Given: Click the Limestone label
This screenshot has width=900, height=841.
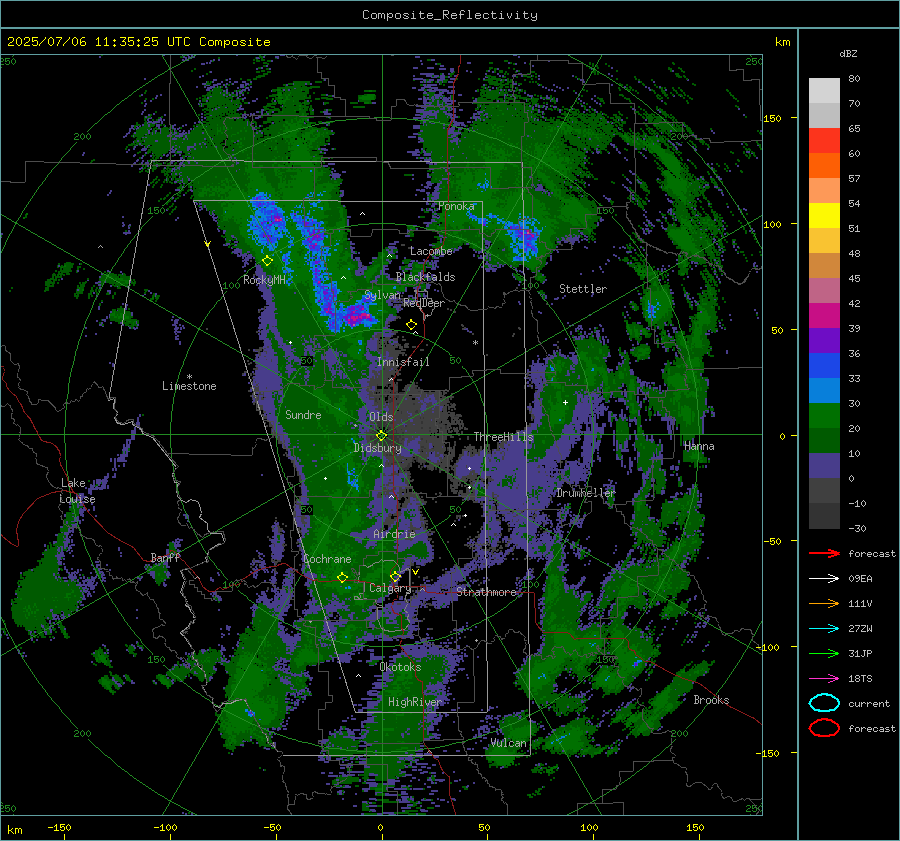Looking at the screenshot, I should (x=189, y=386).
